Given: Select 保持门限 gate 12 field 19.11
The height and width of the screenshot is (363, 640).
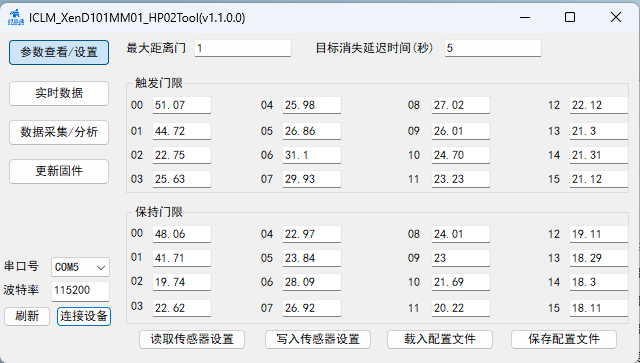Looking at the screenshot, I should [599, 234].
